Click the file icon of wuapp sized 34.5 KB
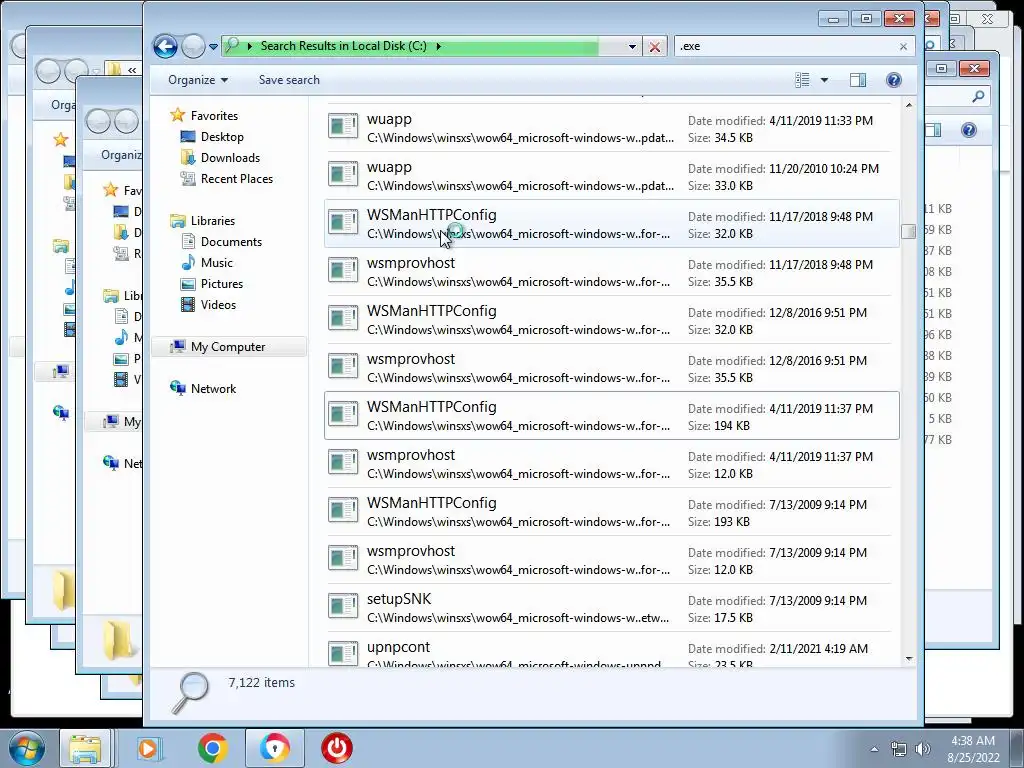Image resolution: width=1024 pixels, height=768 pixels. pyautogui.click(x=343, y=126)
